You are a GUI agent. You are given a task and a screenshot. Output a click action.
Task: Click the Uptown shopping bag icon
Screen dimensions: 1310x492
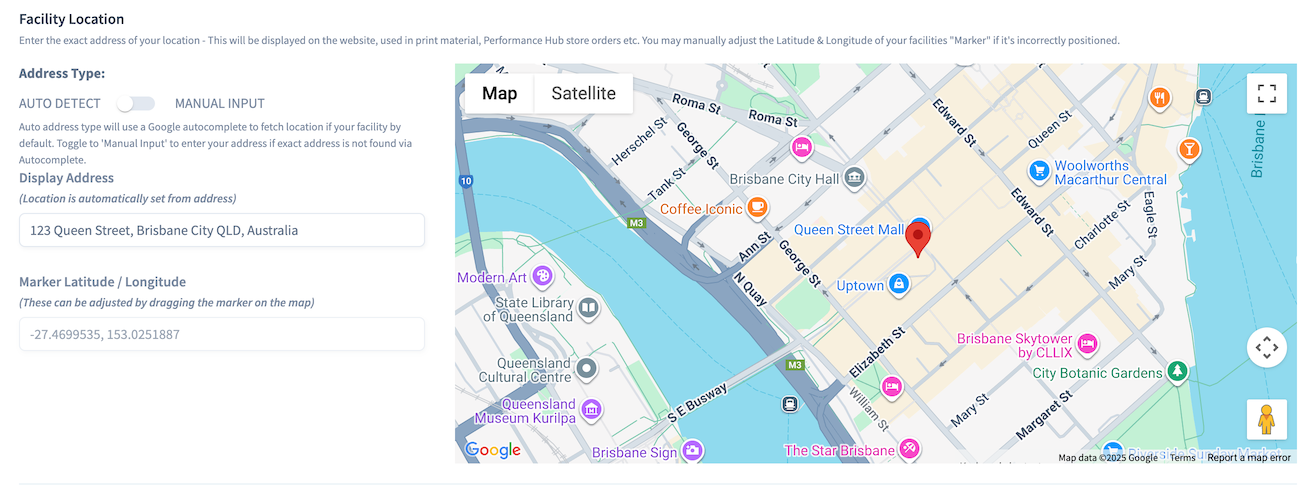pos(899,285)
